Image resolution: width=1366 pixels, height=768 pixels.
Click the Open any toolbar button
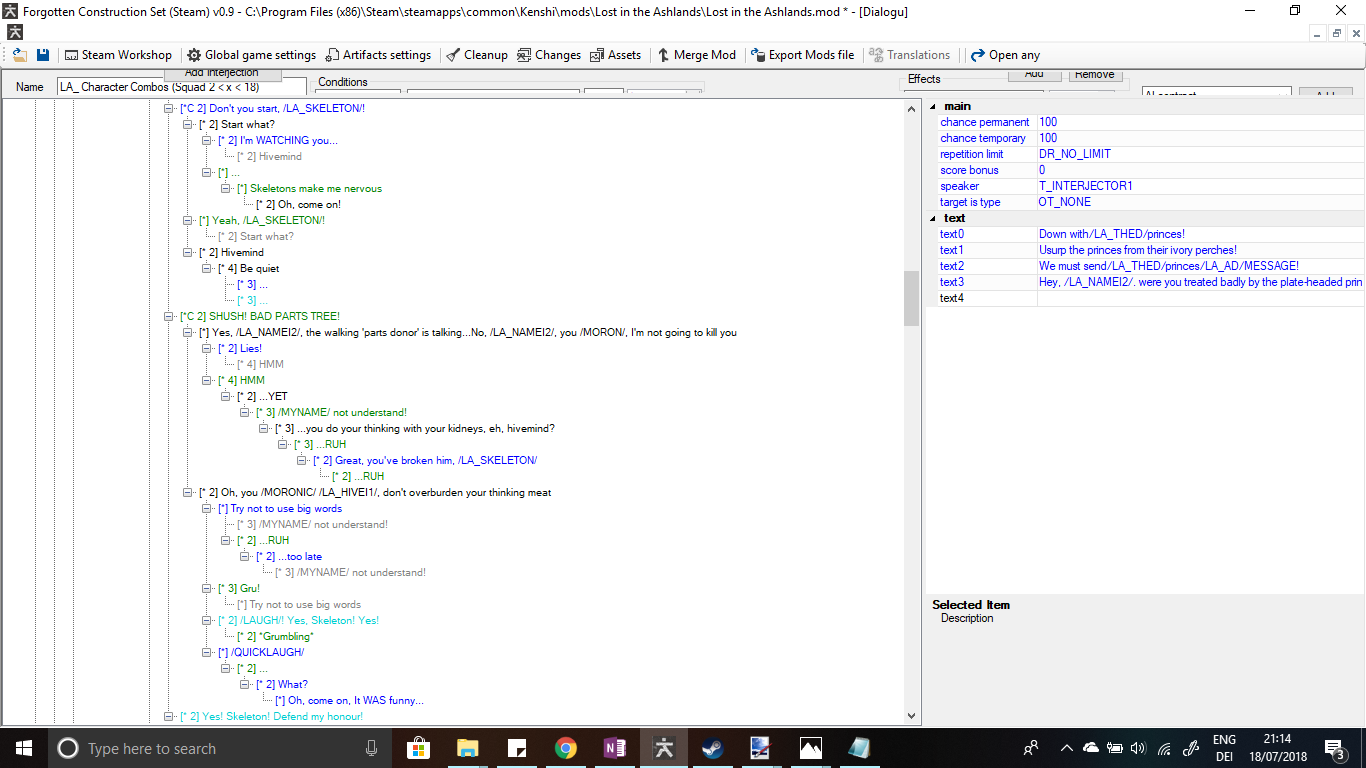pyautogui.click(x=1005, y=55)
